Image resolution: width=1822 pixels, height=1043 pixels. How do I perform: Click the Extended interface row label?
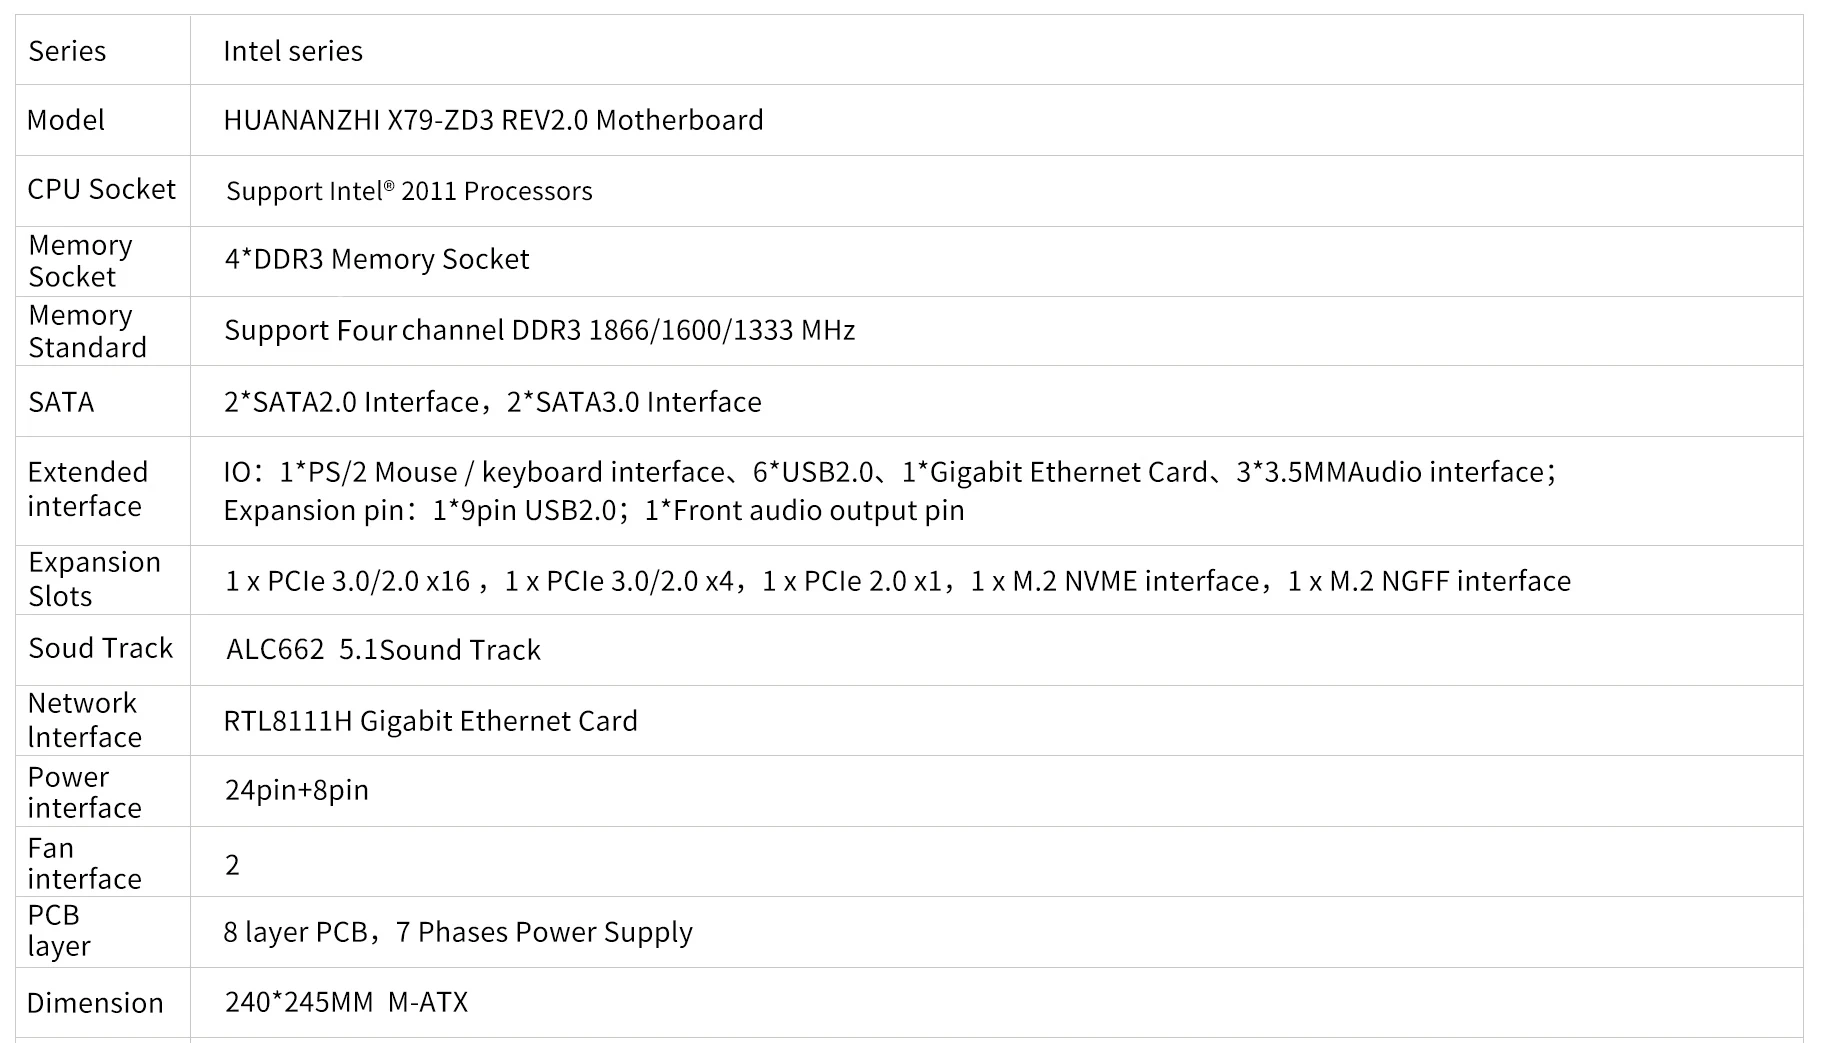[87, 489]
